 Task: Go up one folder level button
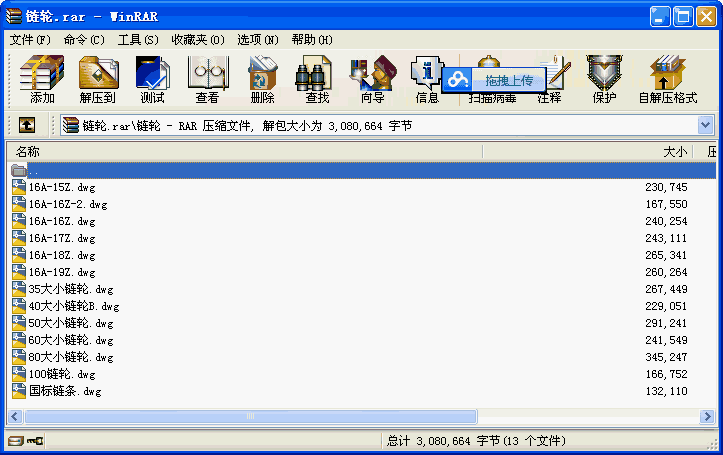[x=27, y=125]
